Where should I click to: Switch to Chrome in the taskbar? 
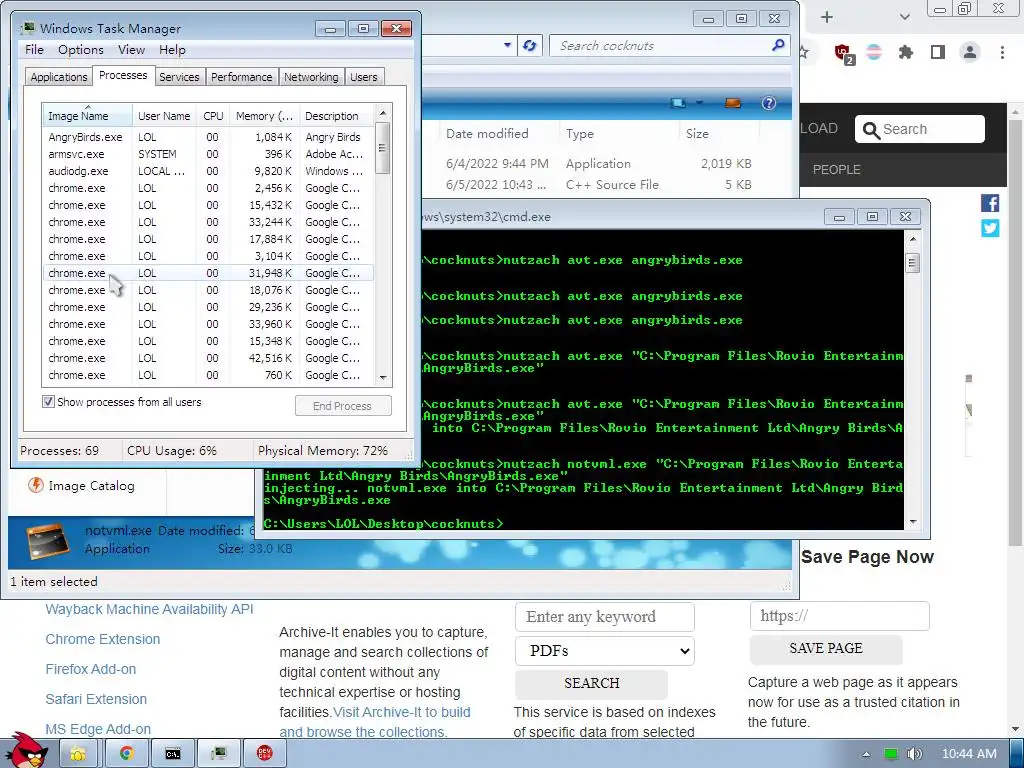pyautogui.click(x=126, y=754)
